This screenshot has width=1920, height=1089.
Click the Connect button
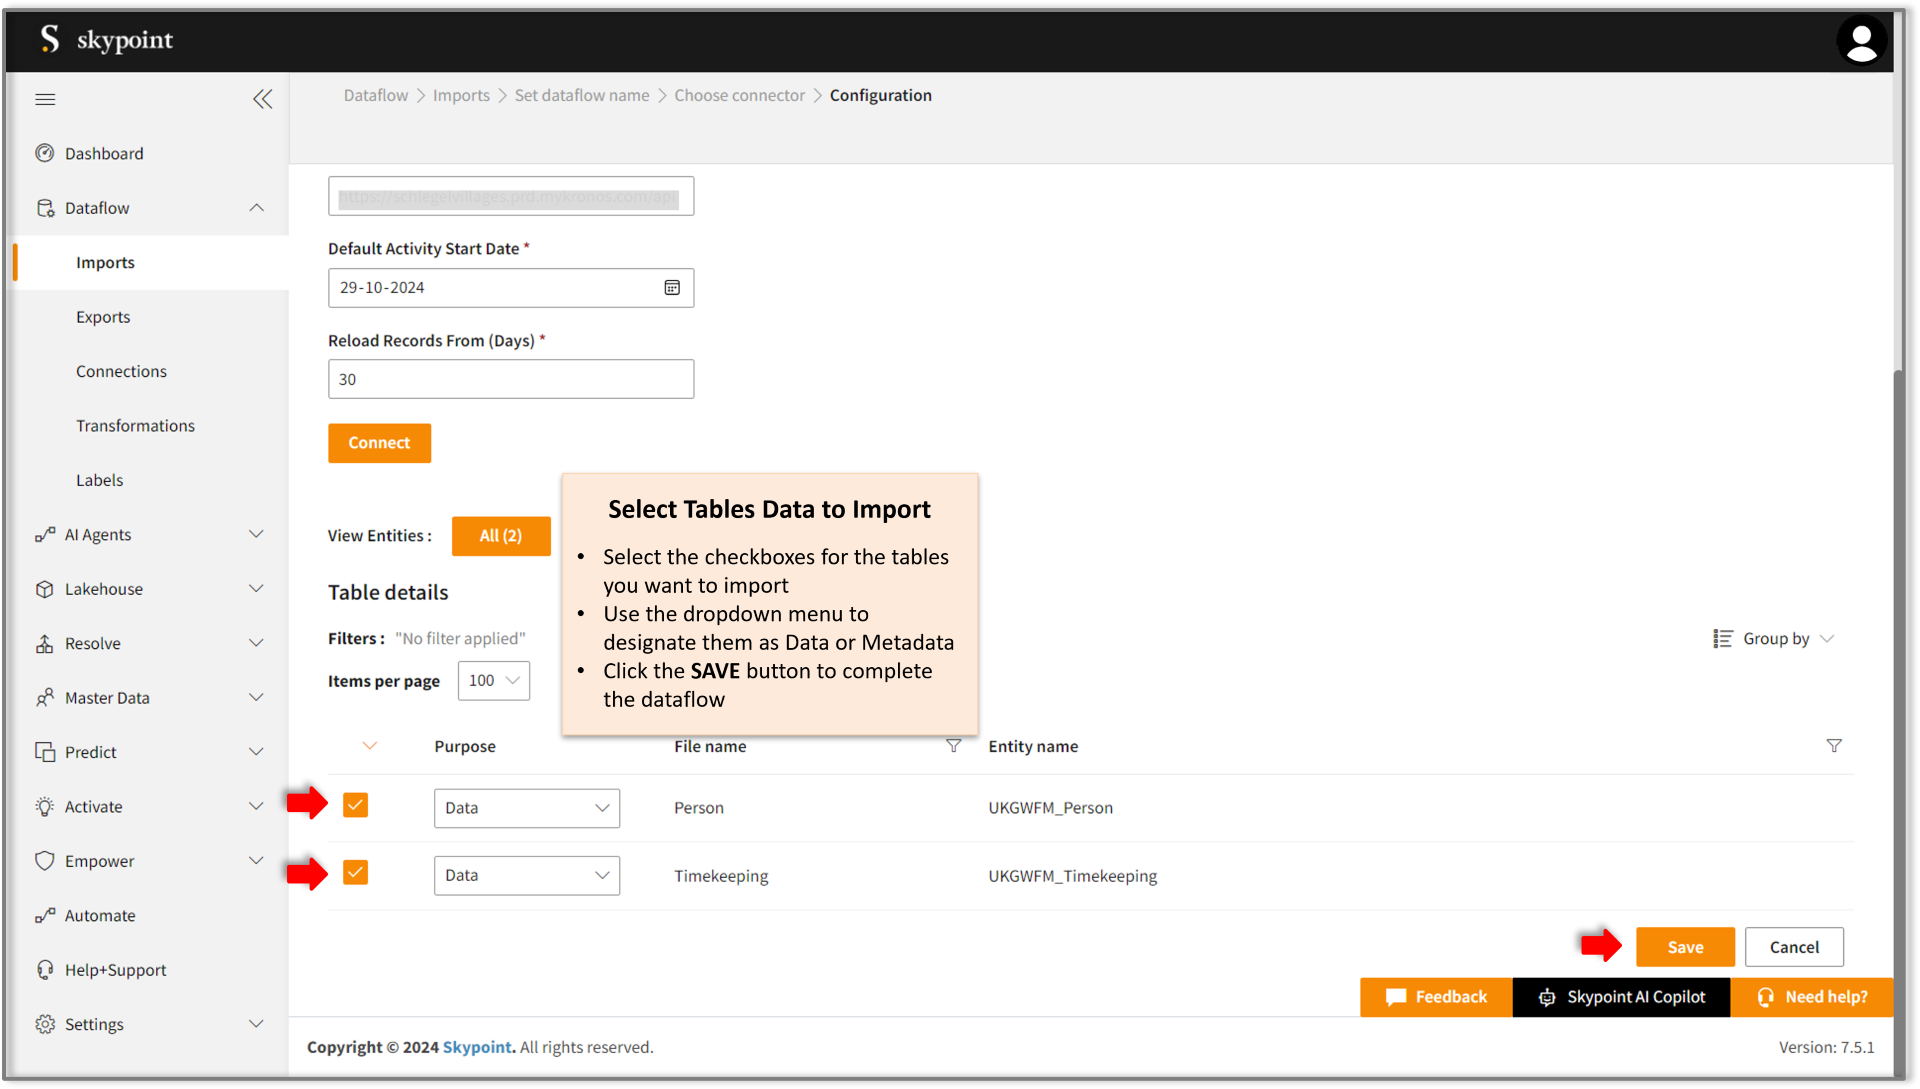[x=378, y=442]
